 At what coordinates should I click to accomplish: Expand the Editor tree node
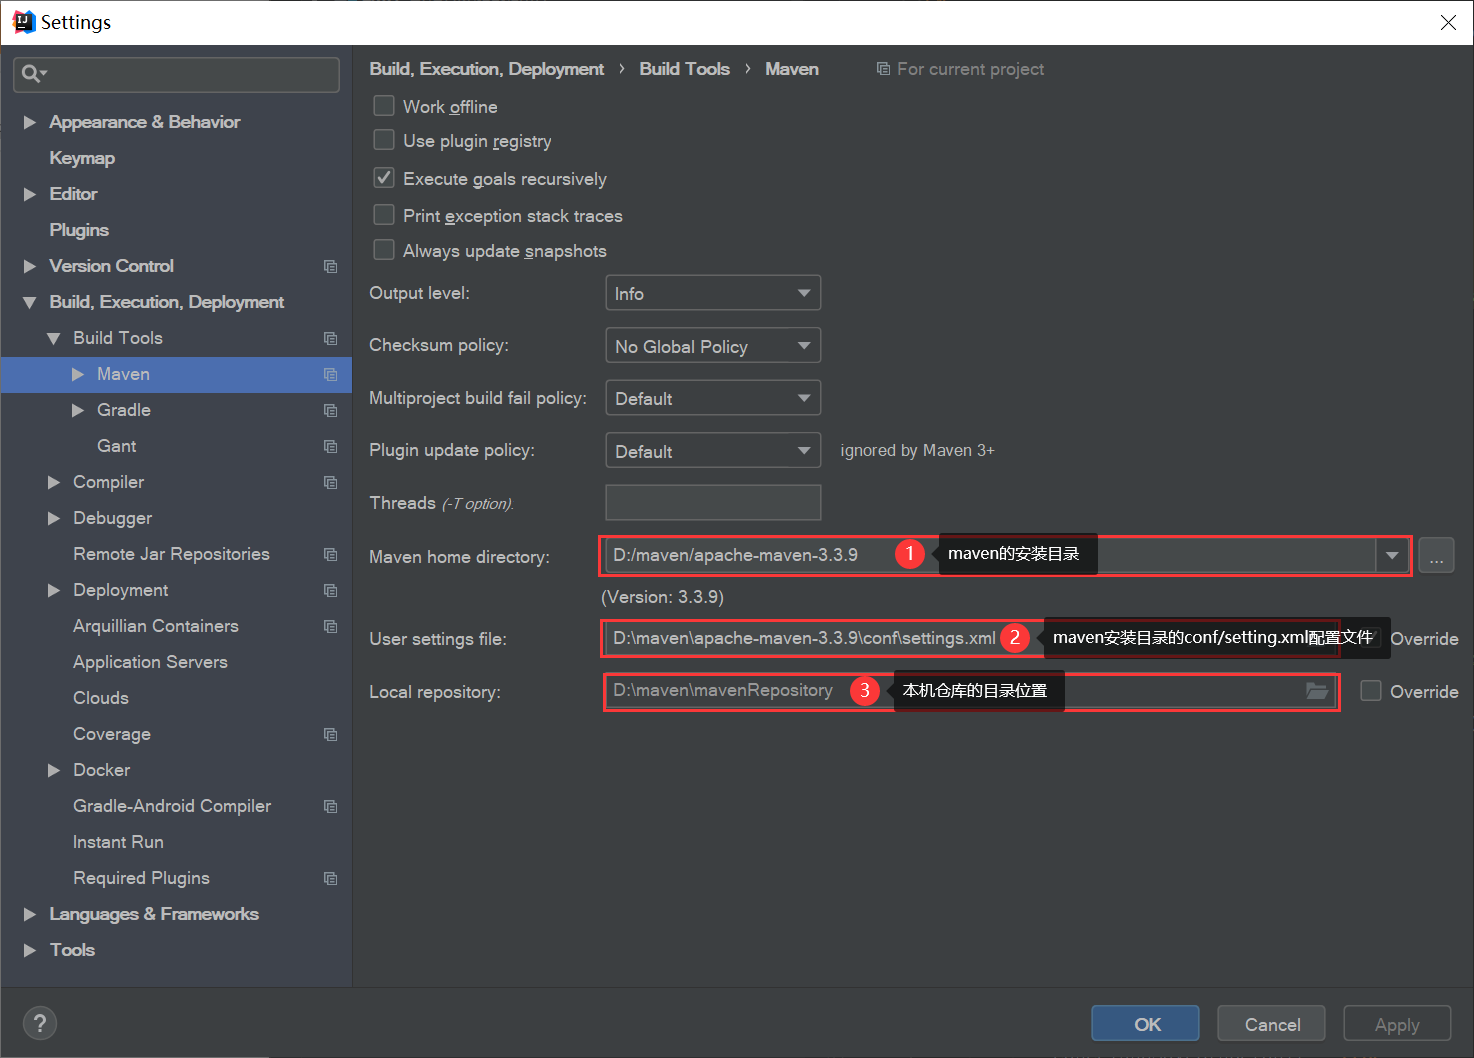coord(30,194)
